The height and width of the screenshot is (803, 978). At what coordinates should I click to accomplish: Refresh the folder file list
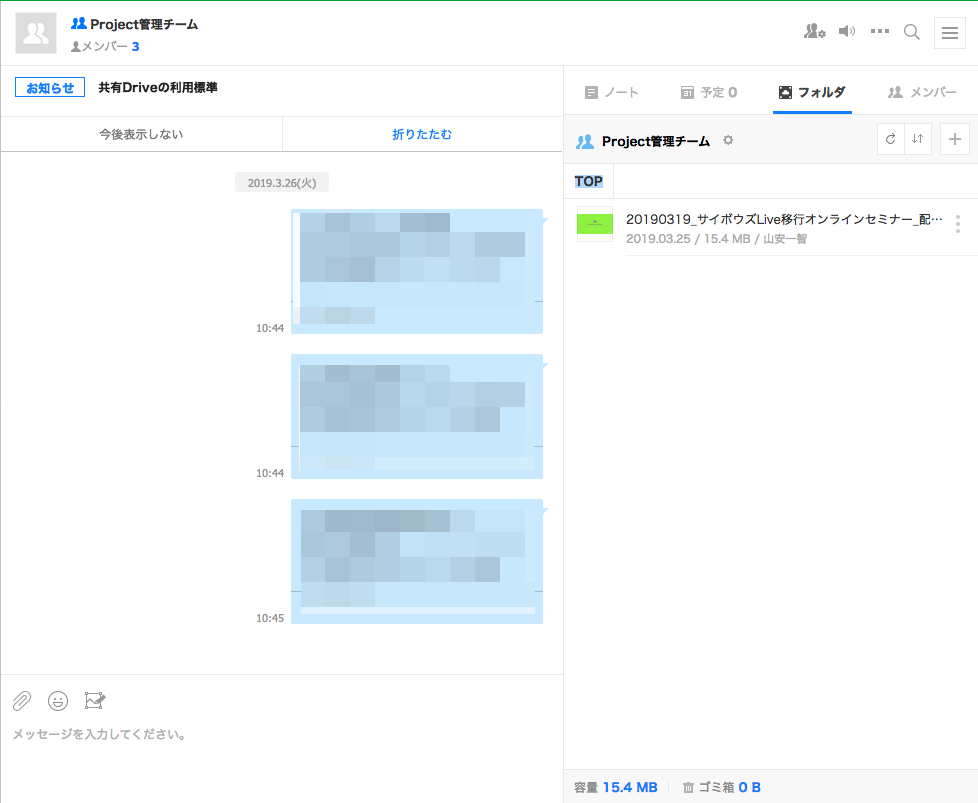click(x=890, y=140)
